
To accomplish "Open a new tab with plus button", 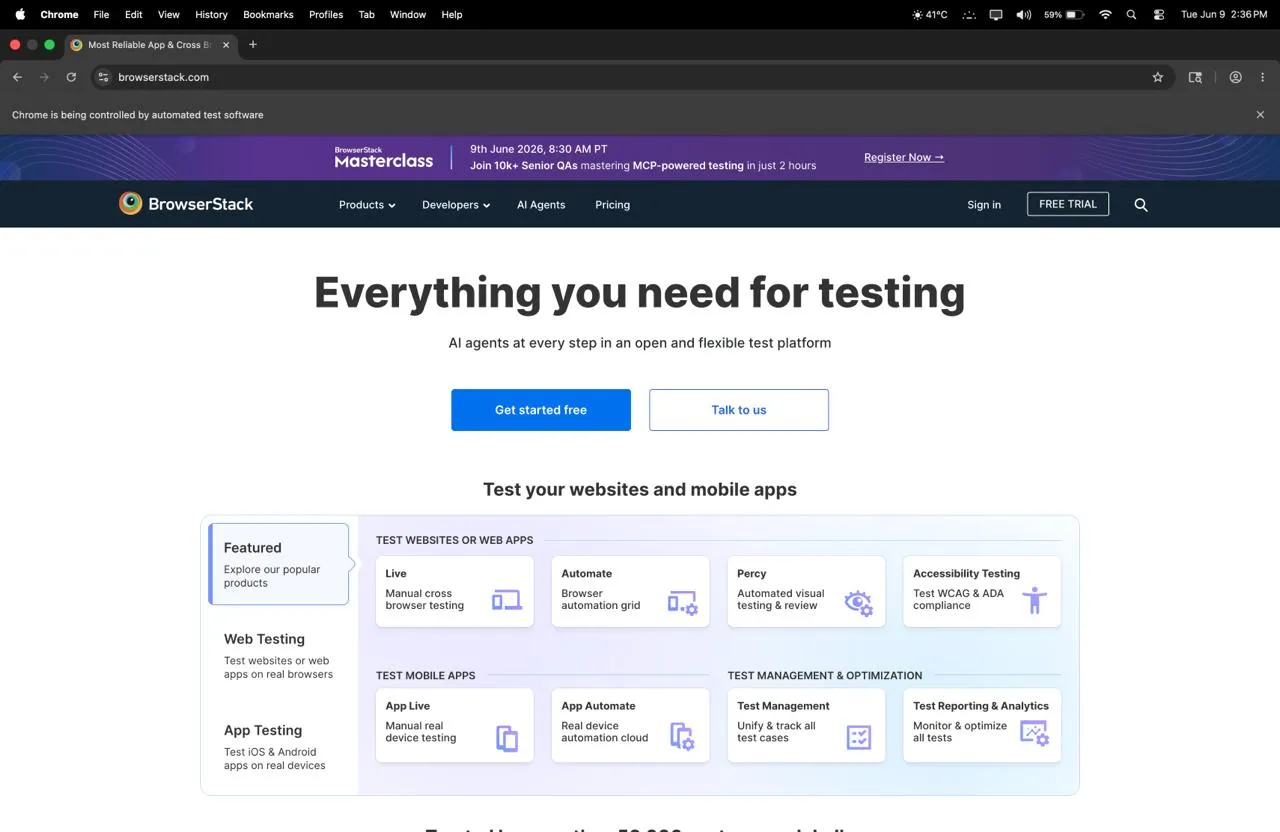I will pyautogui.click(x=253, y=44).
